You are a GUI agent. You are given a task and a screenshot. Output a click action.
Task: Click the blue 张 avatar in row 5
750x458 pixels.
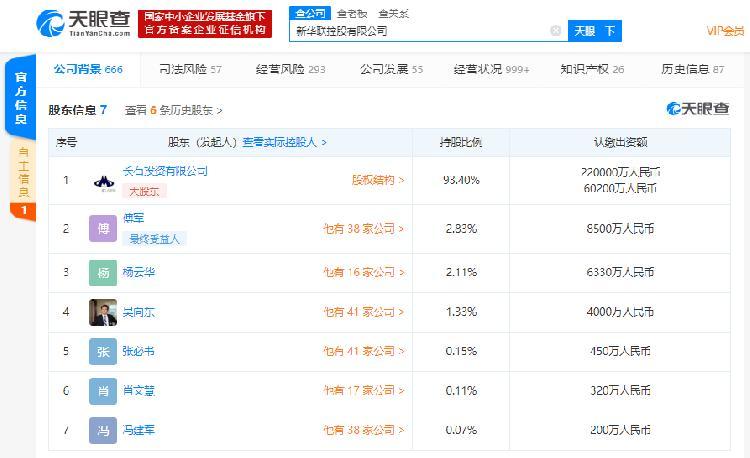pos(103,352)
